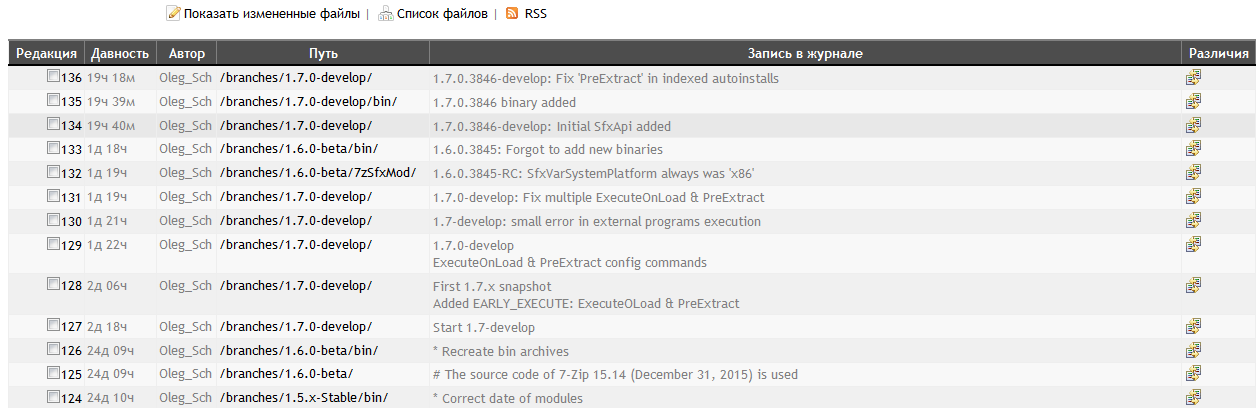
Task: Open differences icon for revision 124
Action: (x=1193, y=398)
